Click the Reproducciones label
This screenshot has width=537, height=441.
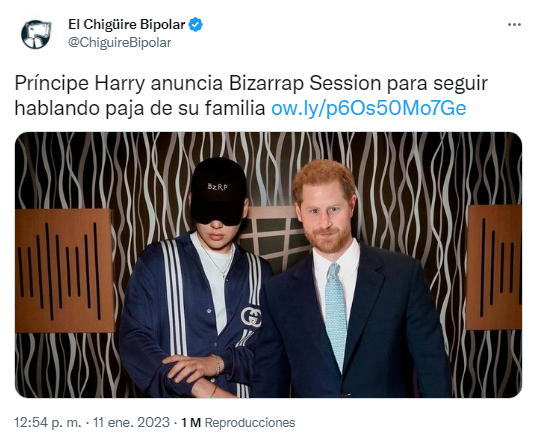point(250,423)
